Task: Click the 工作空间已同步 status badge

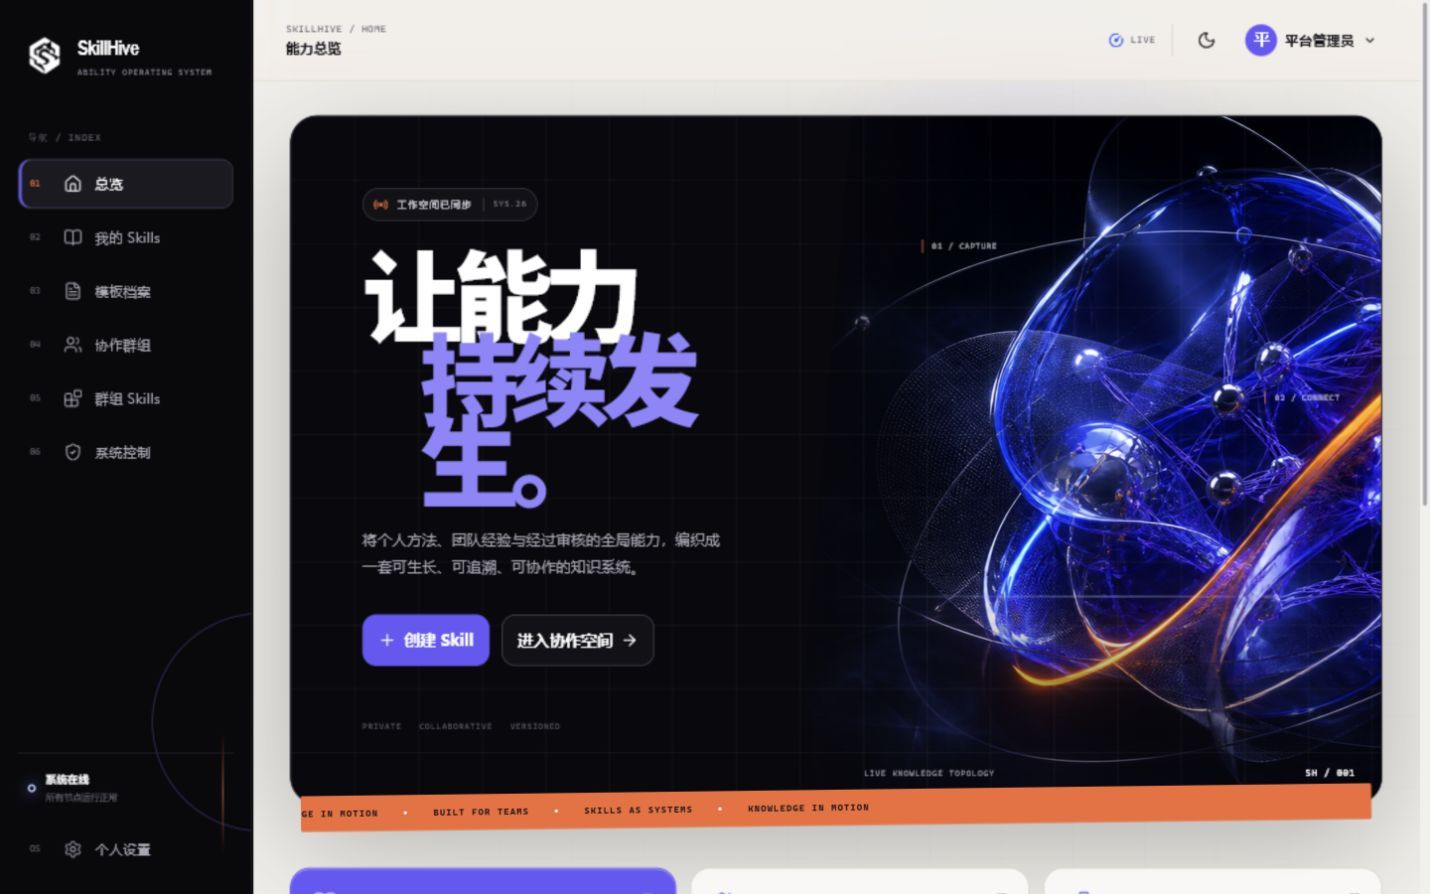Action: [x=450, y=204]
